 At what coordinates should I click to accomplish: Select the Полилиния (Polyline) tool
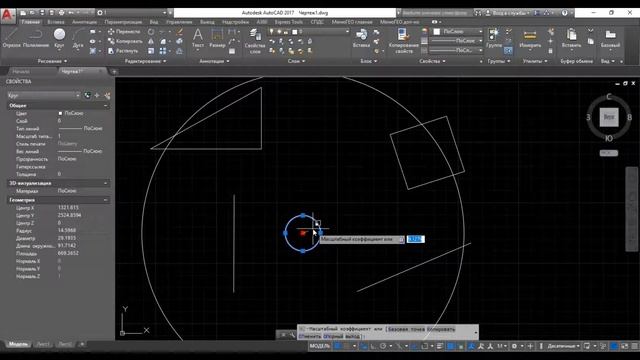pos(36,38)
